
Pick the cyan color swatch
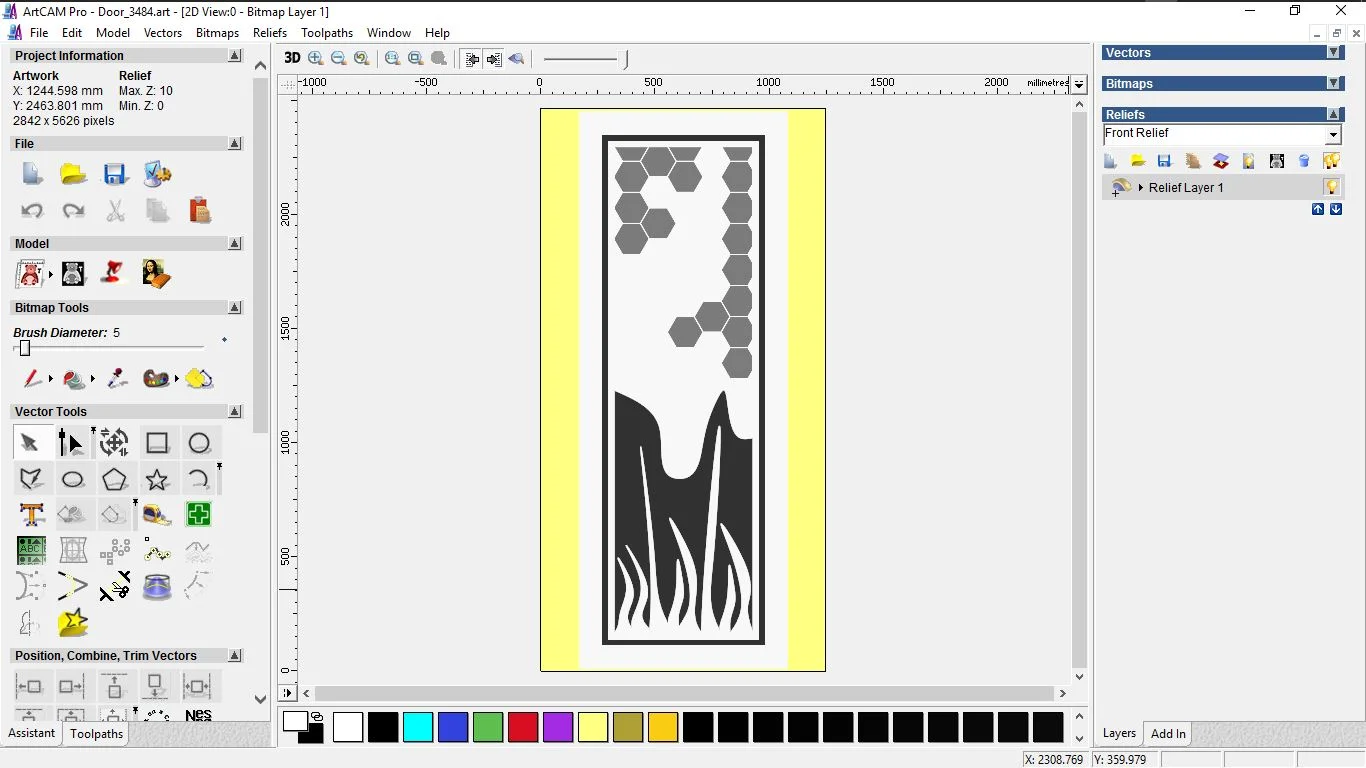coord(418,727)
